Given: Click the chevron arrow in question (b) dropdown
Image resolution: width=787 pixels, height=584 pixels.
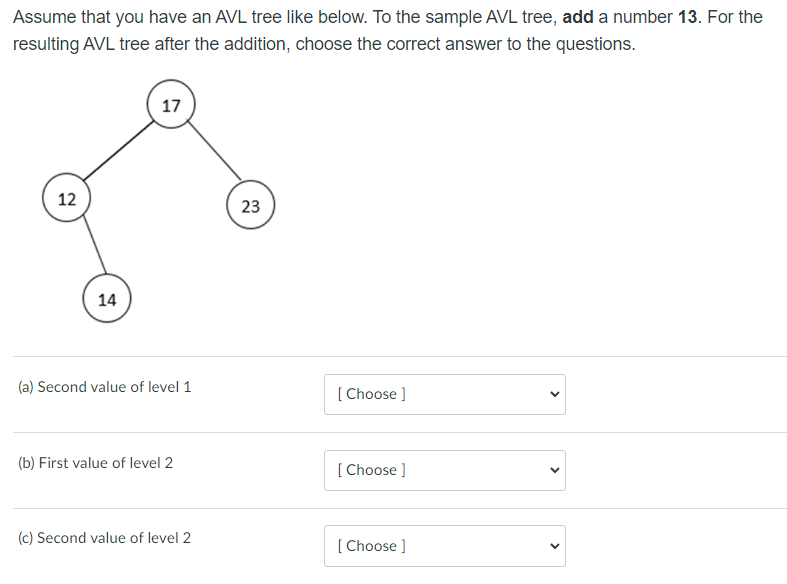Looking at the screenshot, I should [555, 470].
